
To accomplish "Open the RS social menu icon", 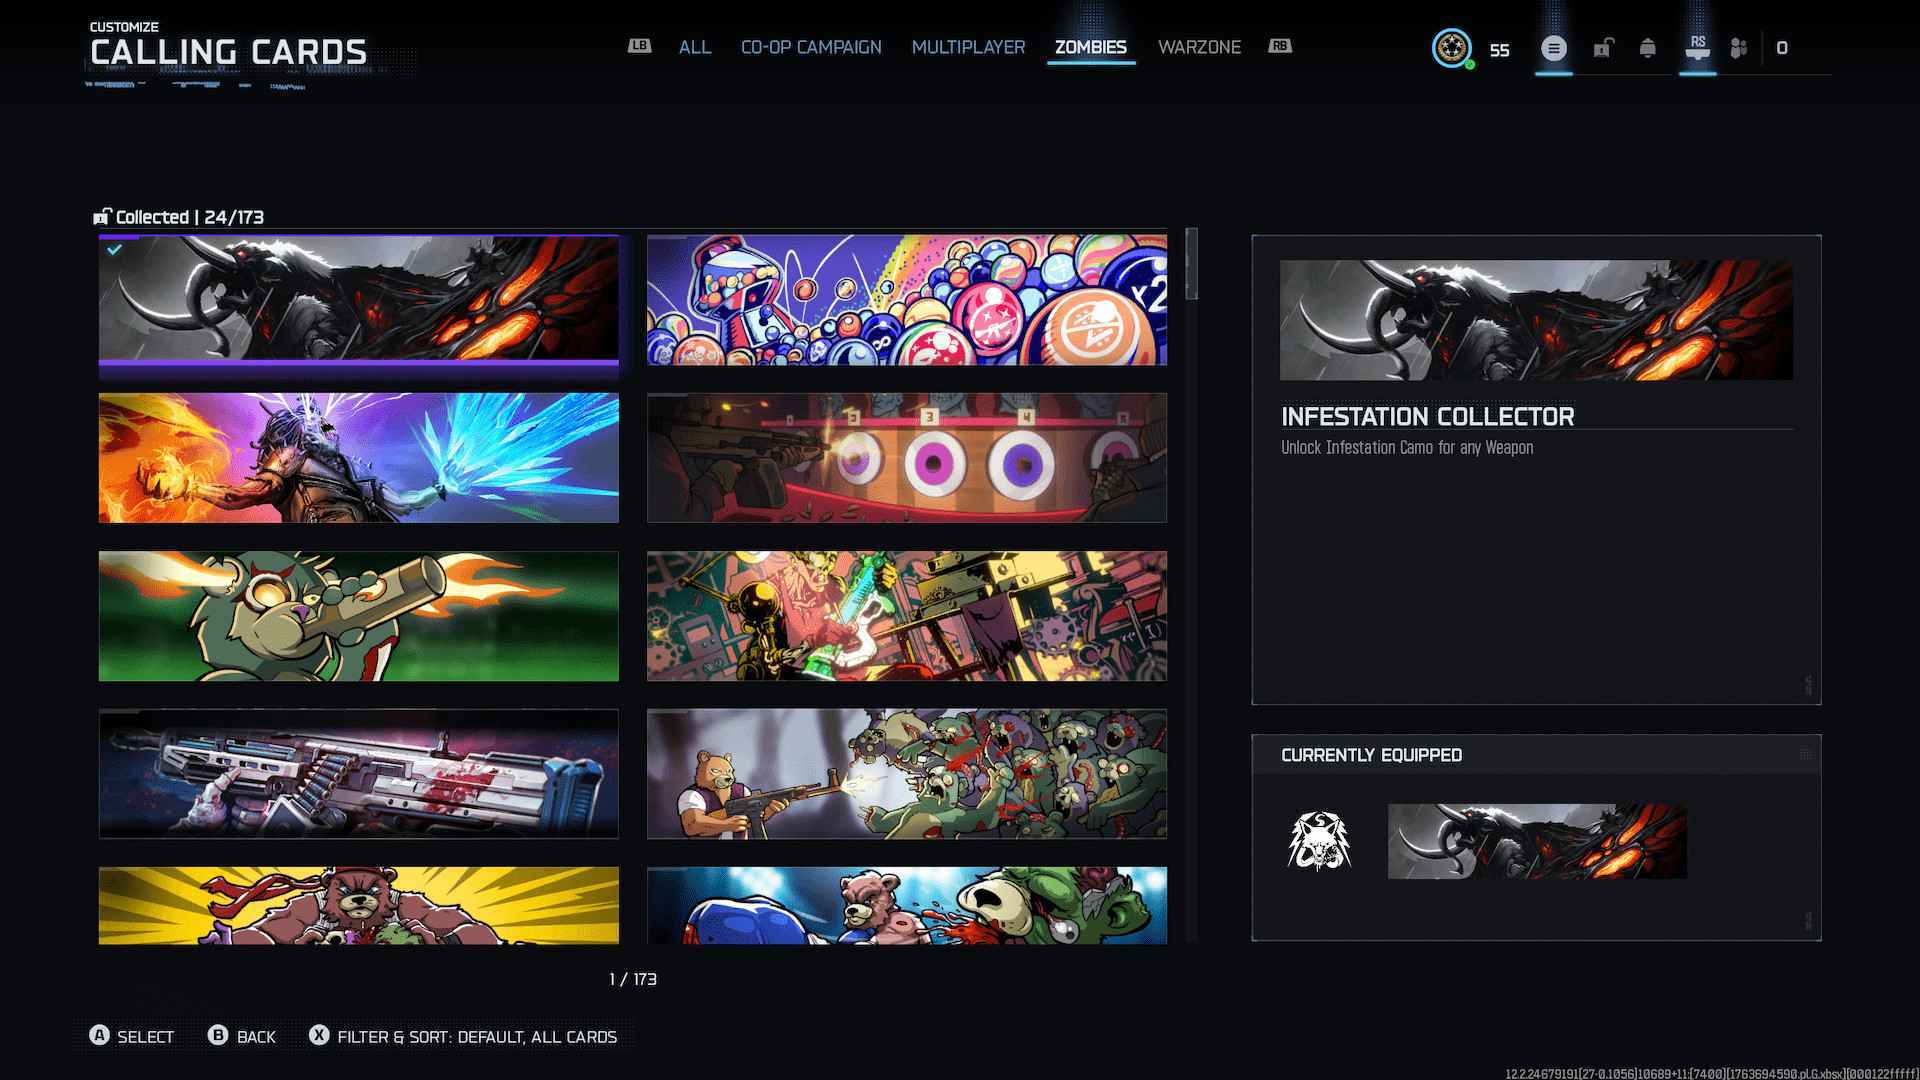I will [x=1697, y=47].
